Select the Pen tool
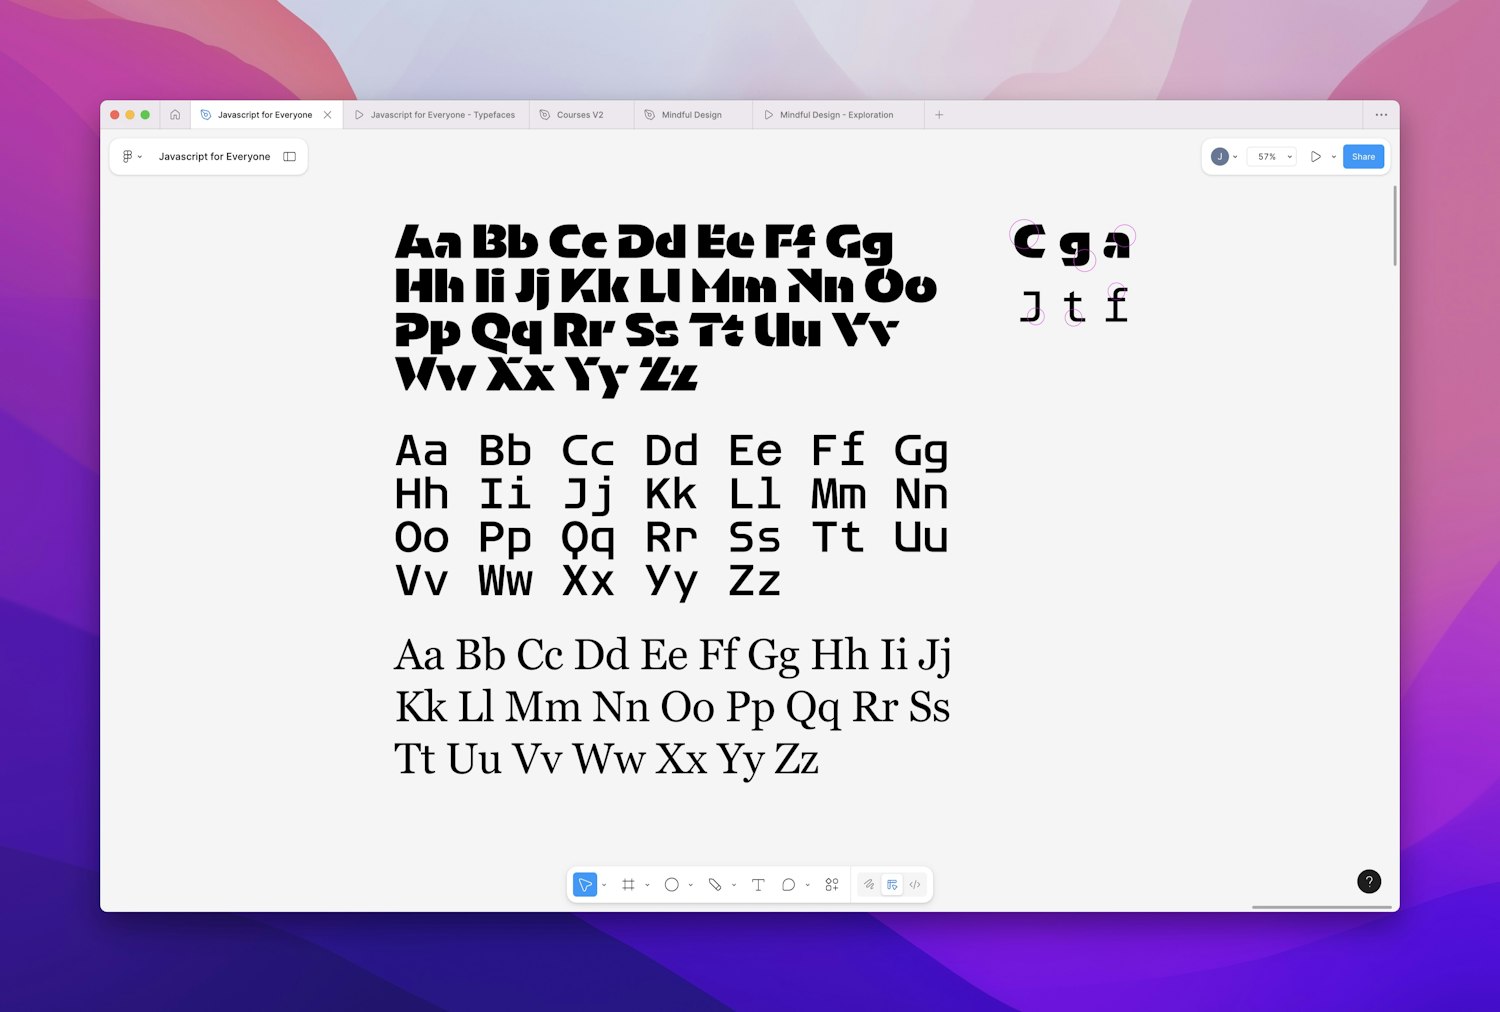 (x=716, y=884)
